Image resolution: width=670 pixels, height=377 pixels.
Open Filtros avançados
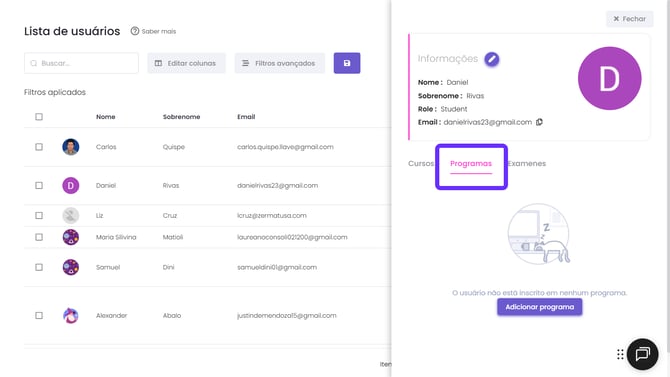(x=279, y=63)
